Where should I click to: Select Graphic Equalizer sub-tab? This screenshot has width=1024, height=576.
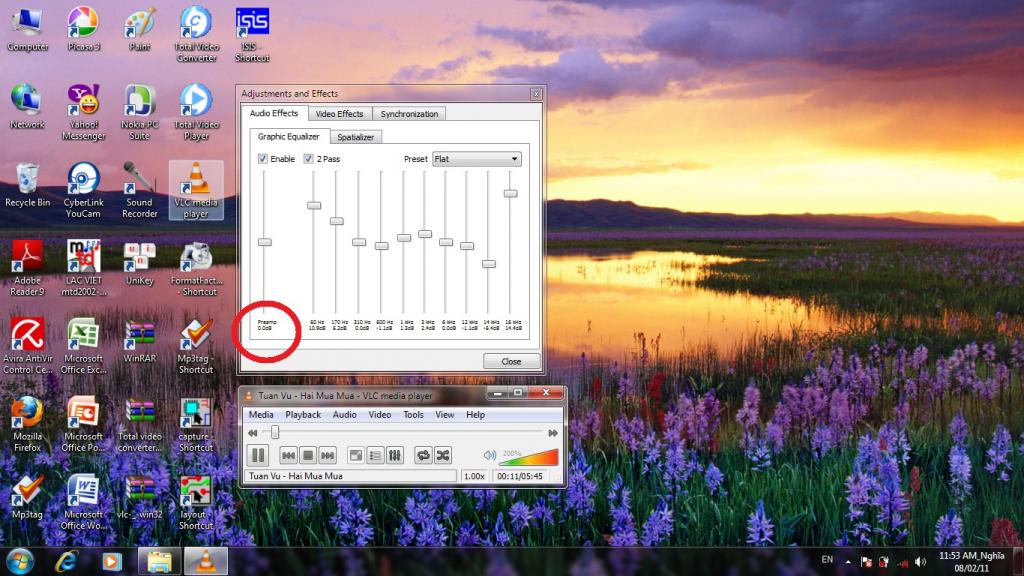[x=289, y=136]
